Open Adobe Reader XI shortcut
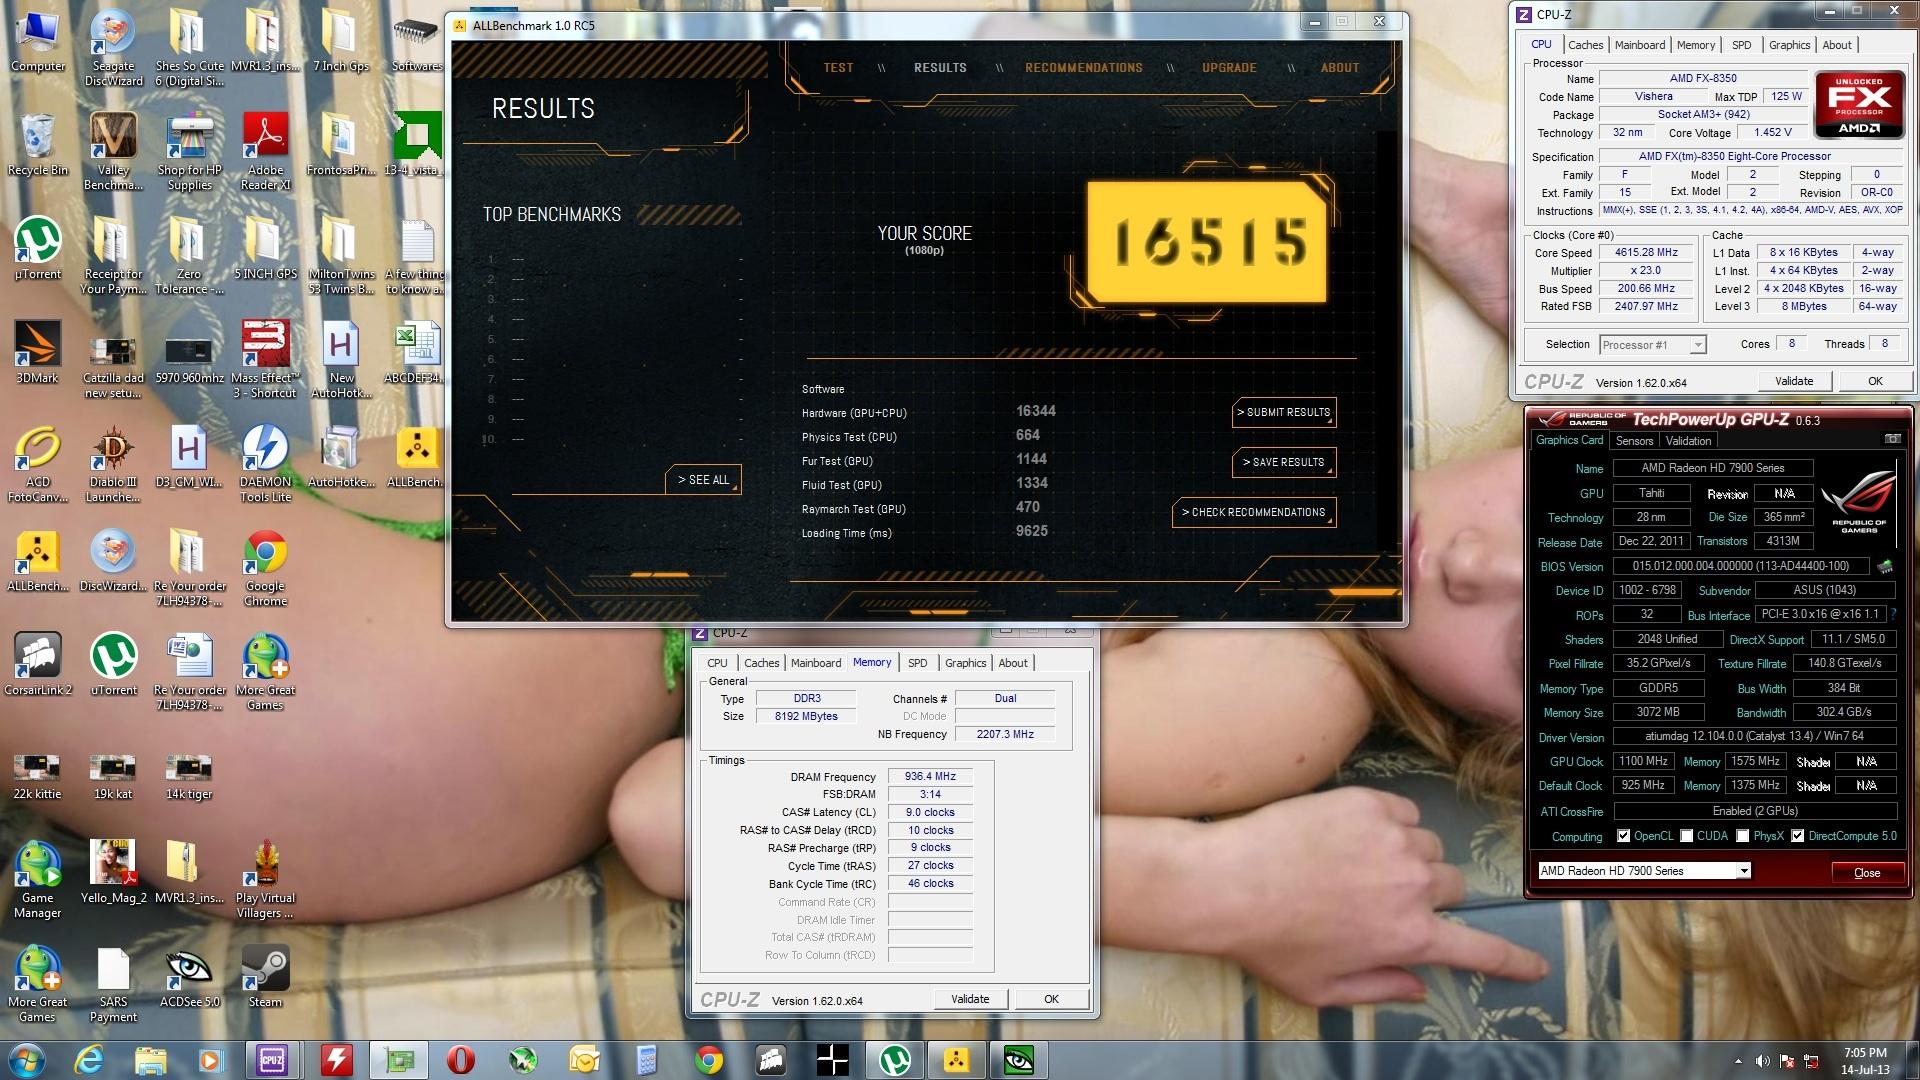The image size is (1920, 1080). [x=265, y=152]
